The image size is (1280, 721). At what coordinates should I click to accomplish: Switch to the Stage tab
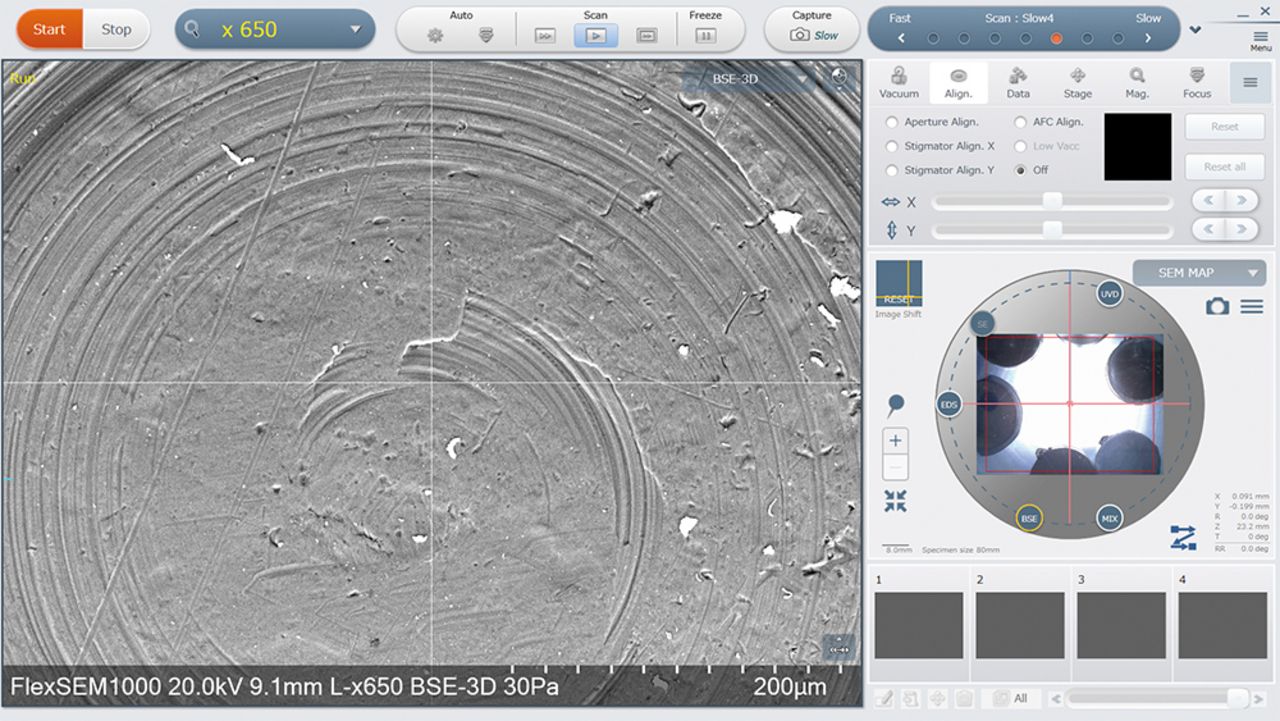1078,83
